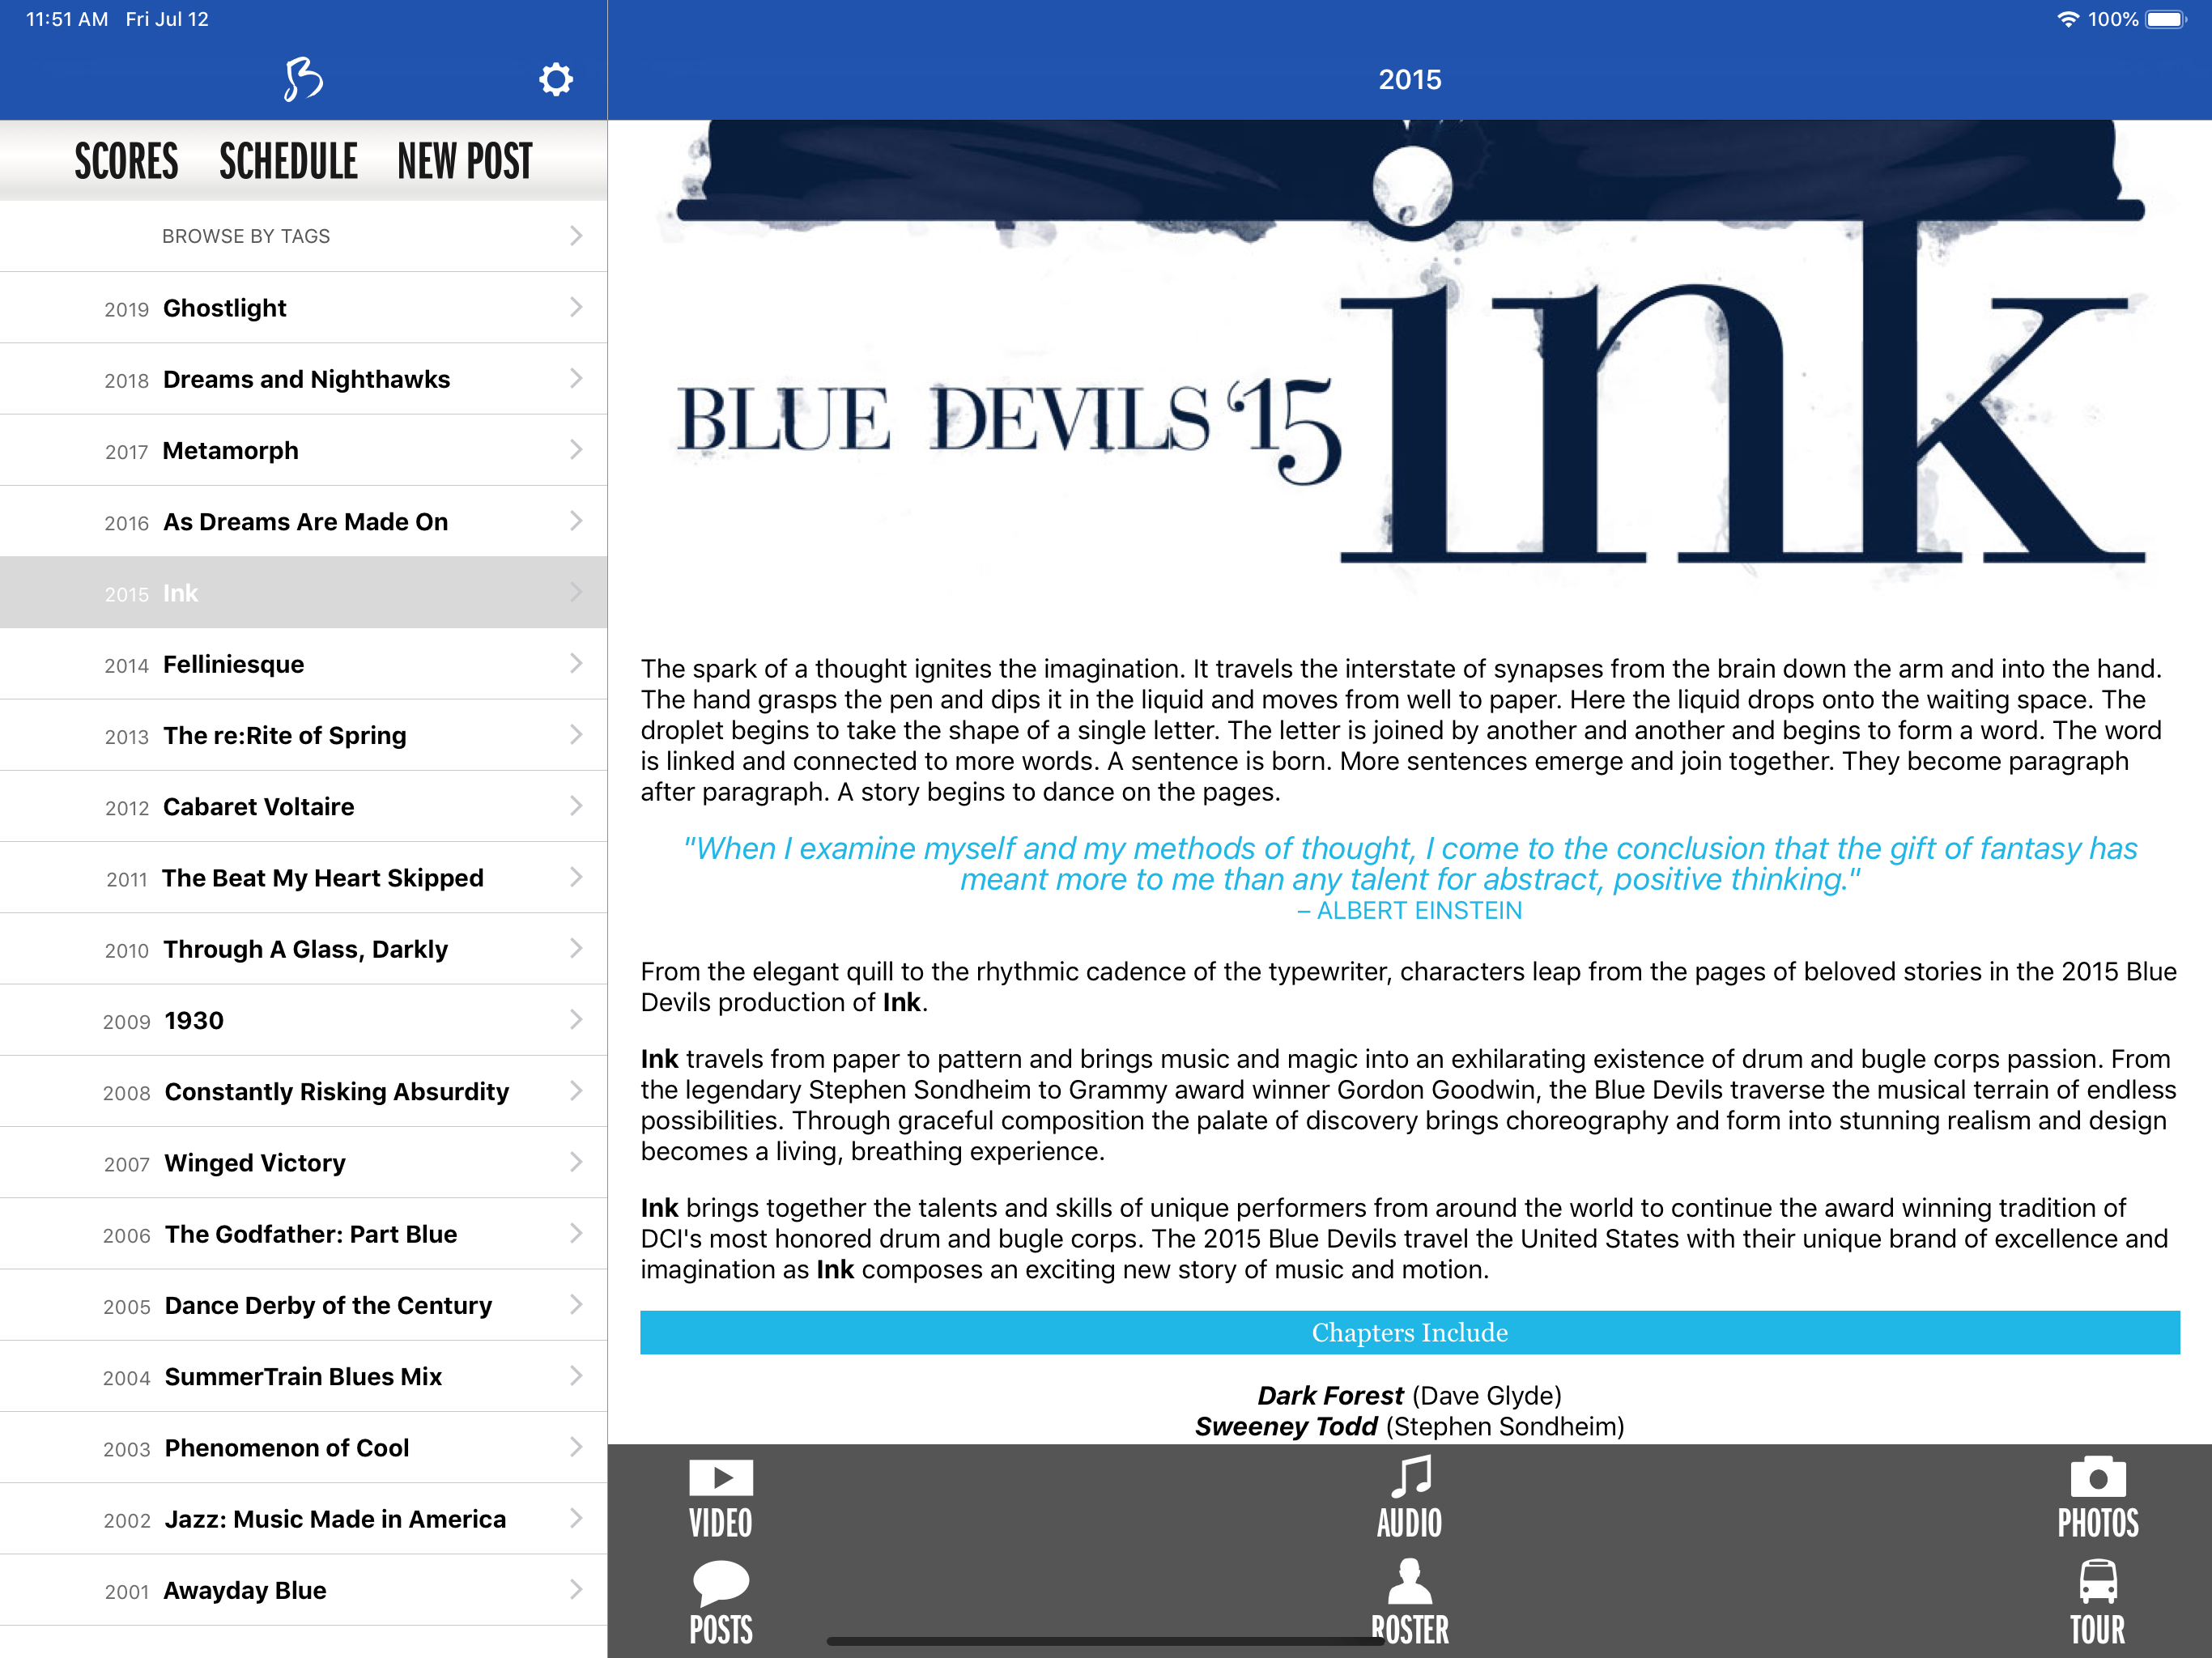Select 2008 Constantly Risking Absurdity
This screenshot has width=2212, height=1658.
[x=303, y=1092]
